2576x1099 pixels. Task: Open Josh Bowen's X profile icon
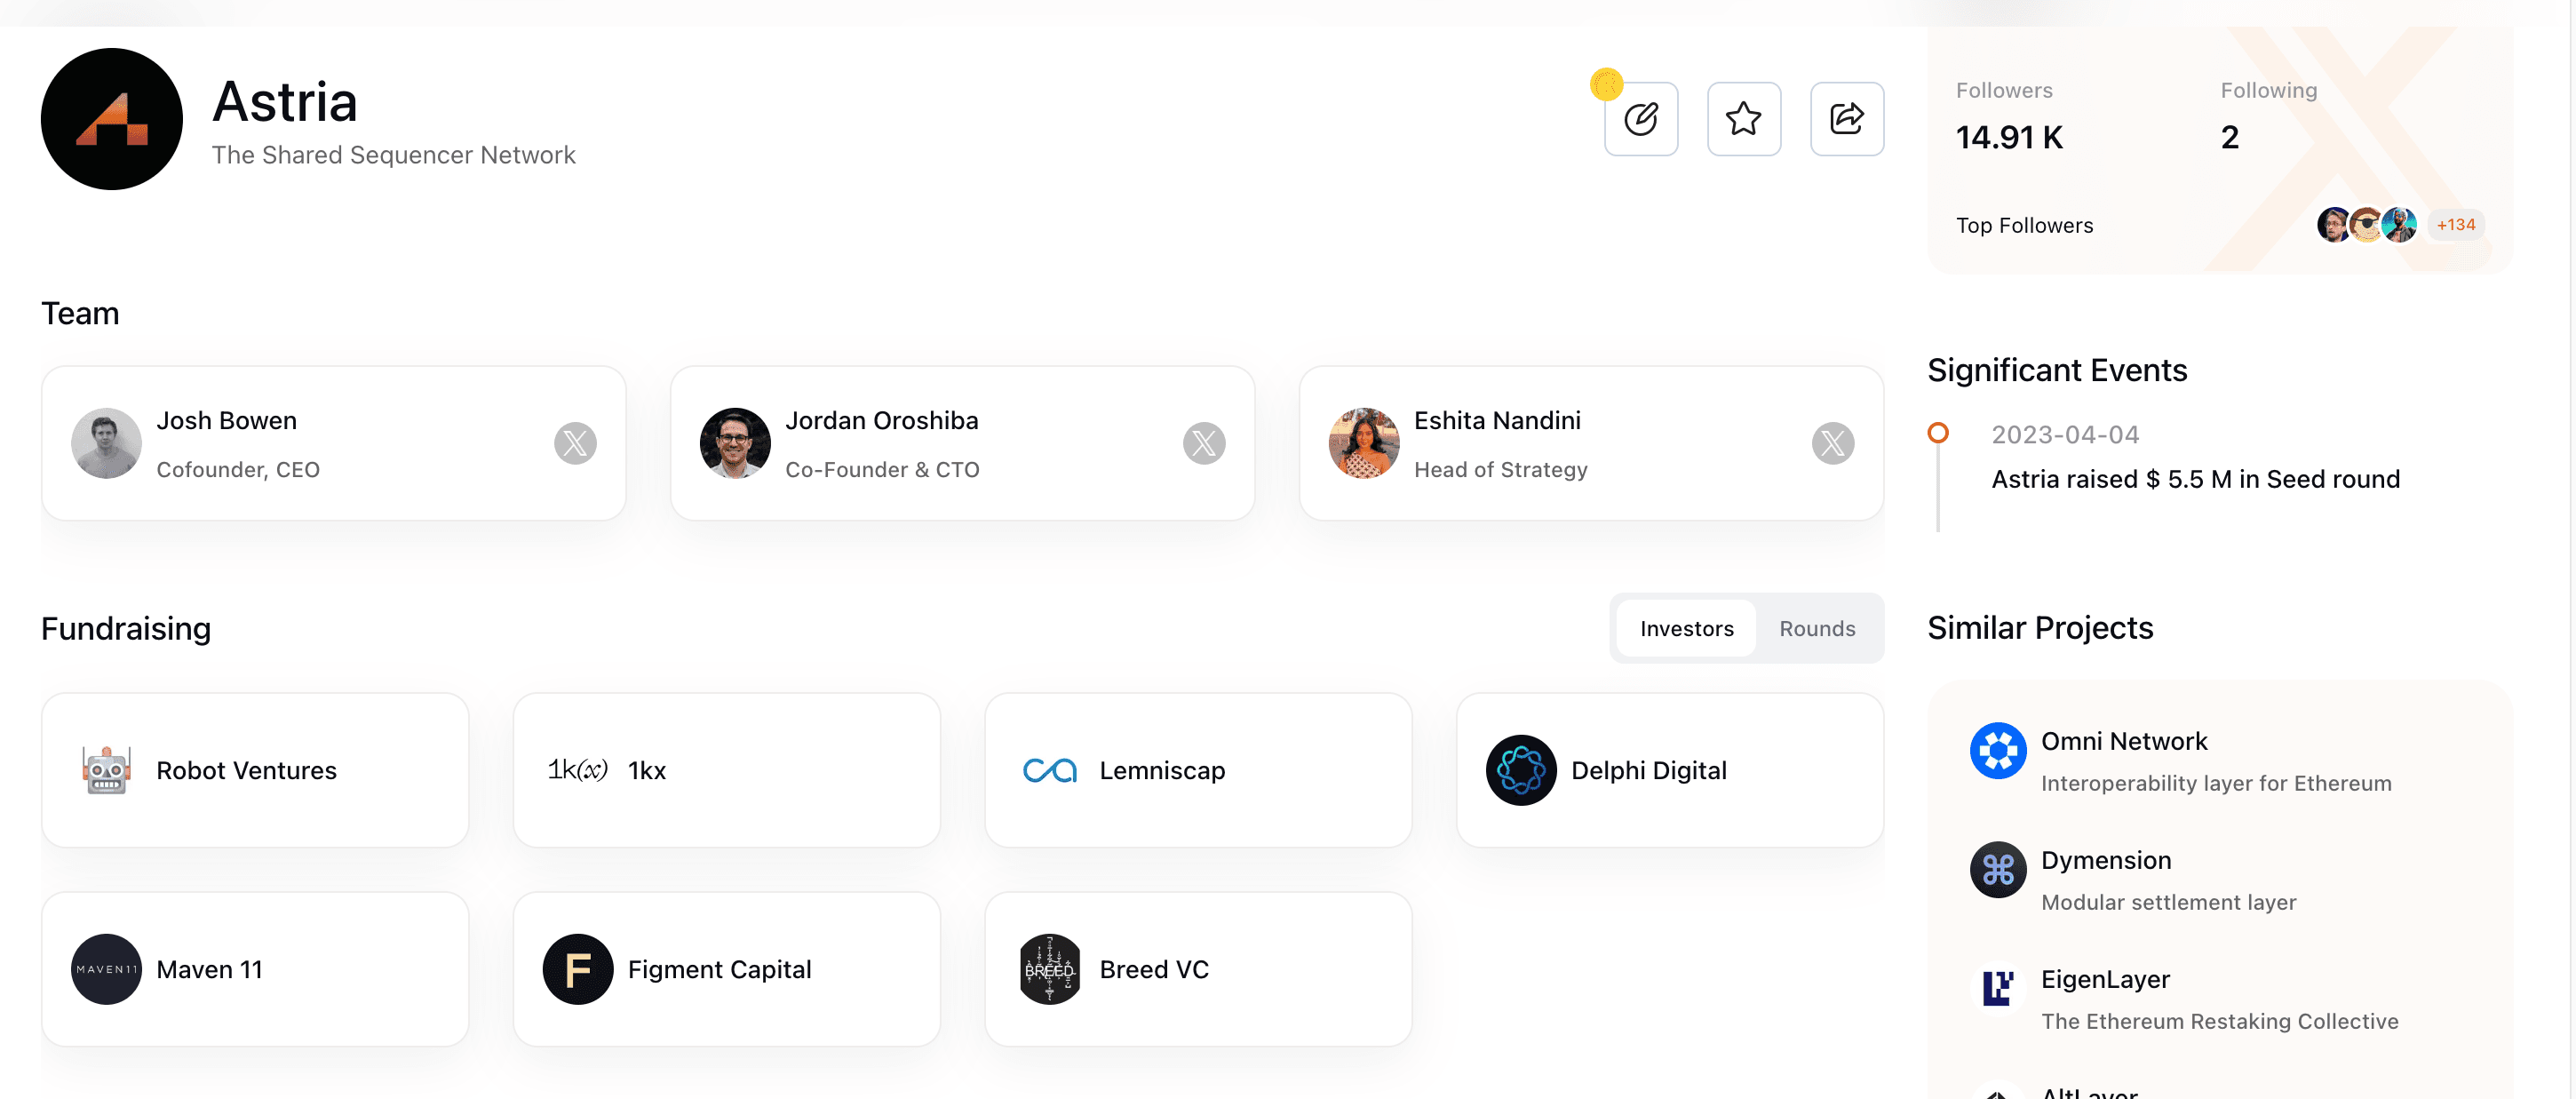point(575,443)
